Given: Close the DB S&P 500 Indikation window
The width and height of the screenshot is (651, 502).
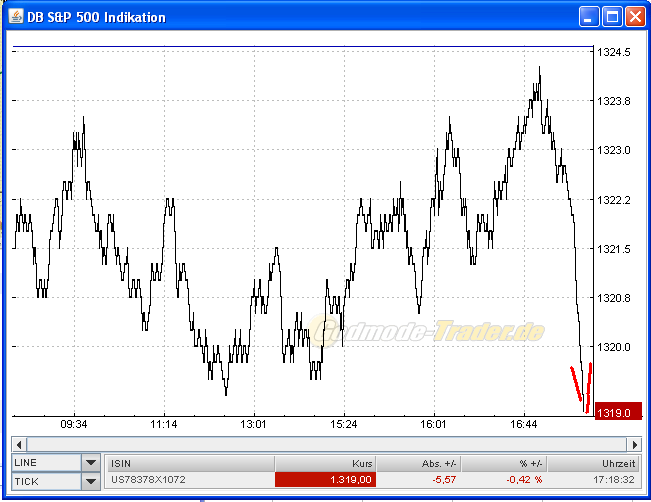Looking at the screenshot, I should pos(635,17).
